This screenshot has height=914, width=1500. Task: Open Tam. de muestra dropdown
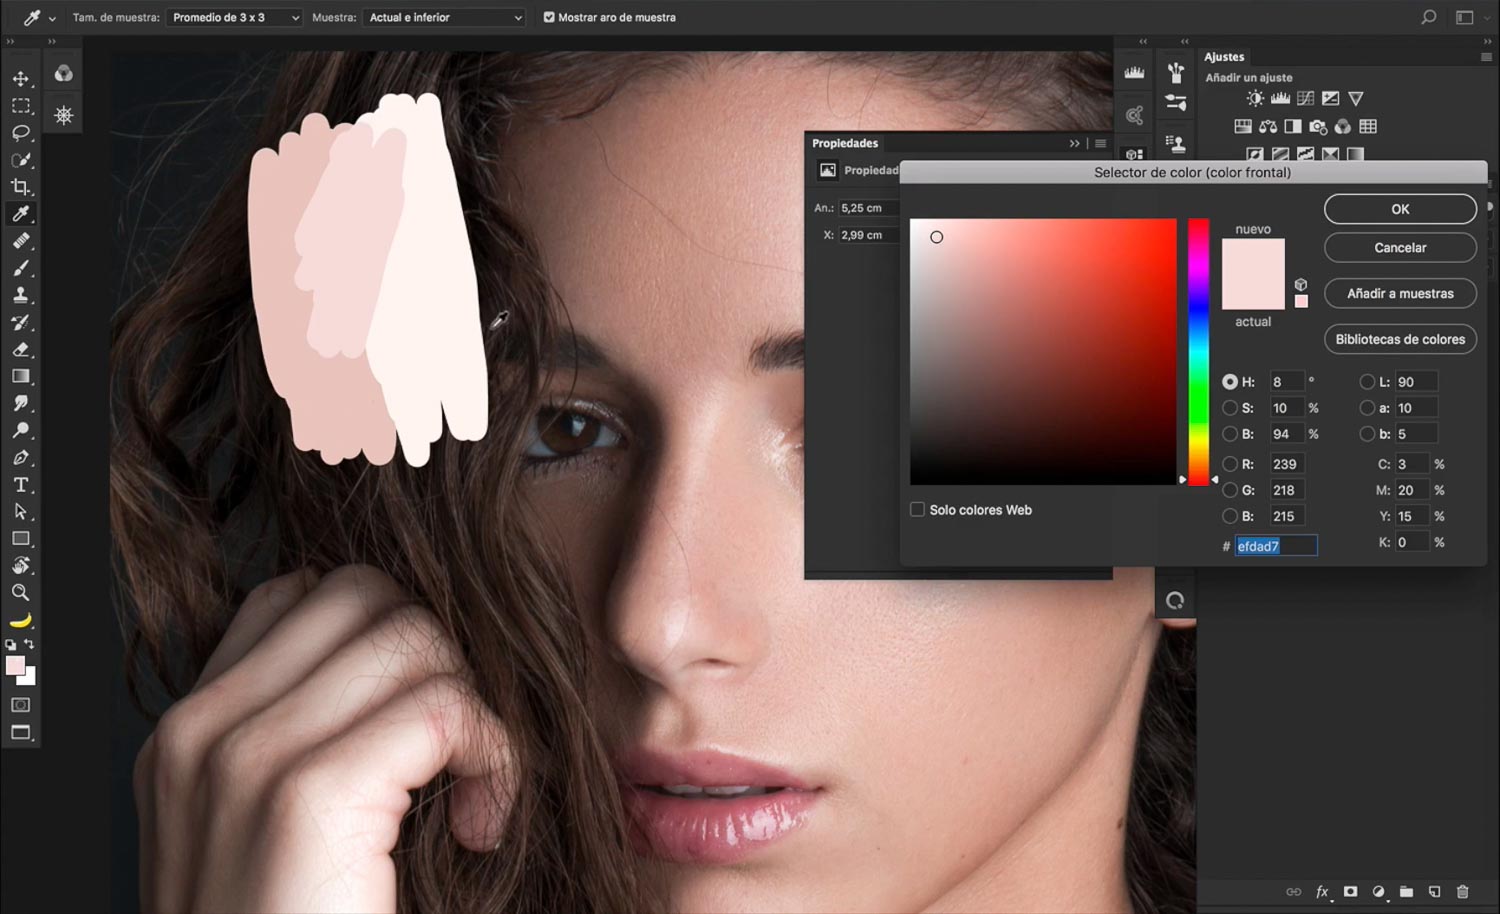[x=234, y=17]
